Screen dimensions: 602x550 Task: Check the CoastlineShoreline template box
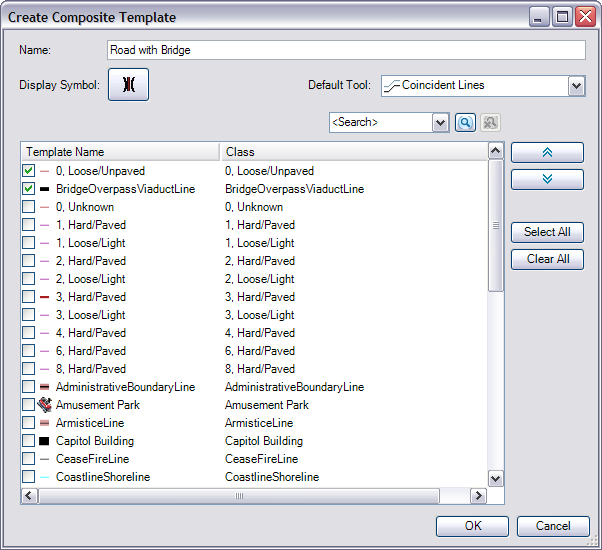[x=28, y=477]
